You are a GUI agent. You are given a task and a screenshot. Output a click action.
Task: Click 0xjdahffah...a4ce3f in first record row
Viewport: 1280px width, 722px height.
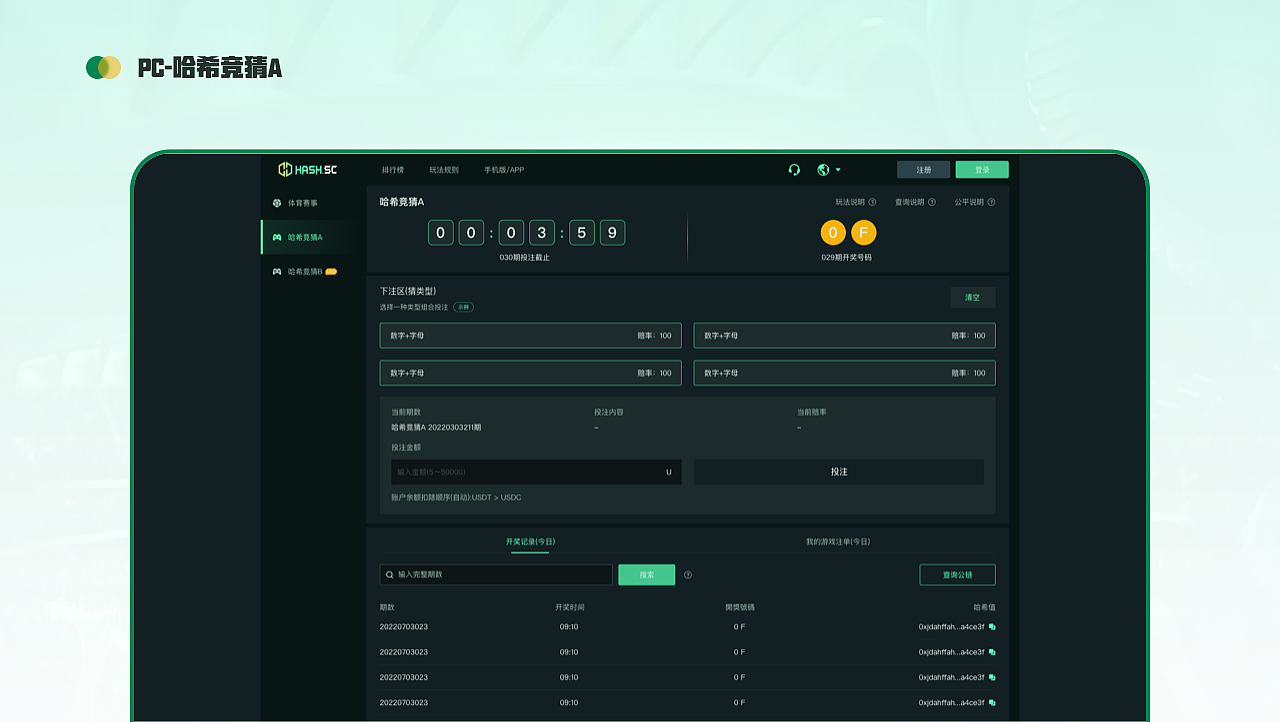pos(951,627)
